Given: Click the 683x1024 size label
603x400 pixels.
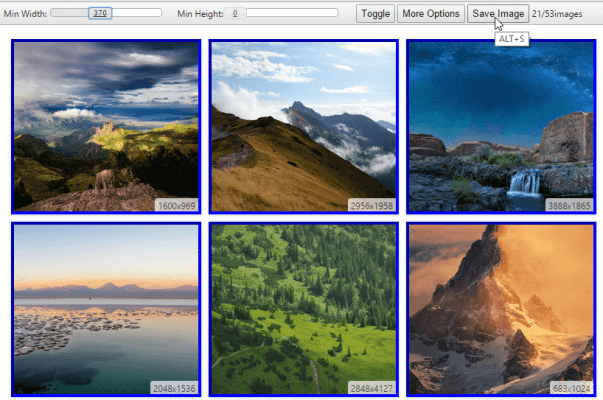Looking at the screenshot, I should pos(572,388).
